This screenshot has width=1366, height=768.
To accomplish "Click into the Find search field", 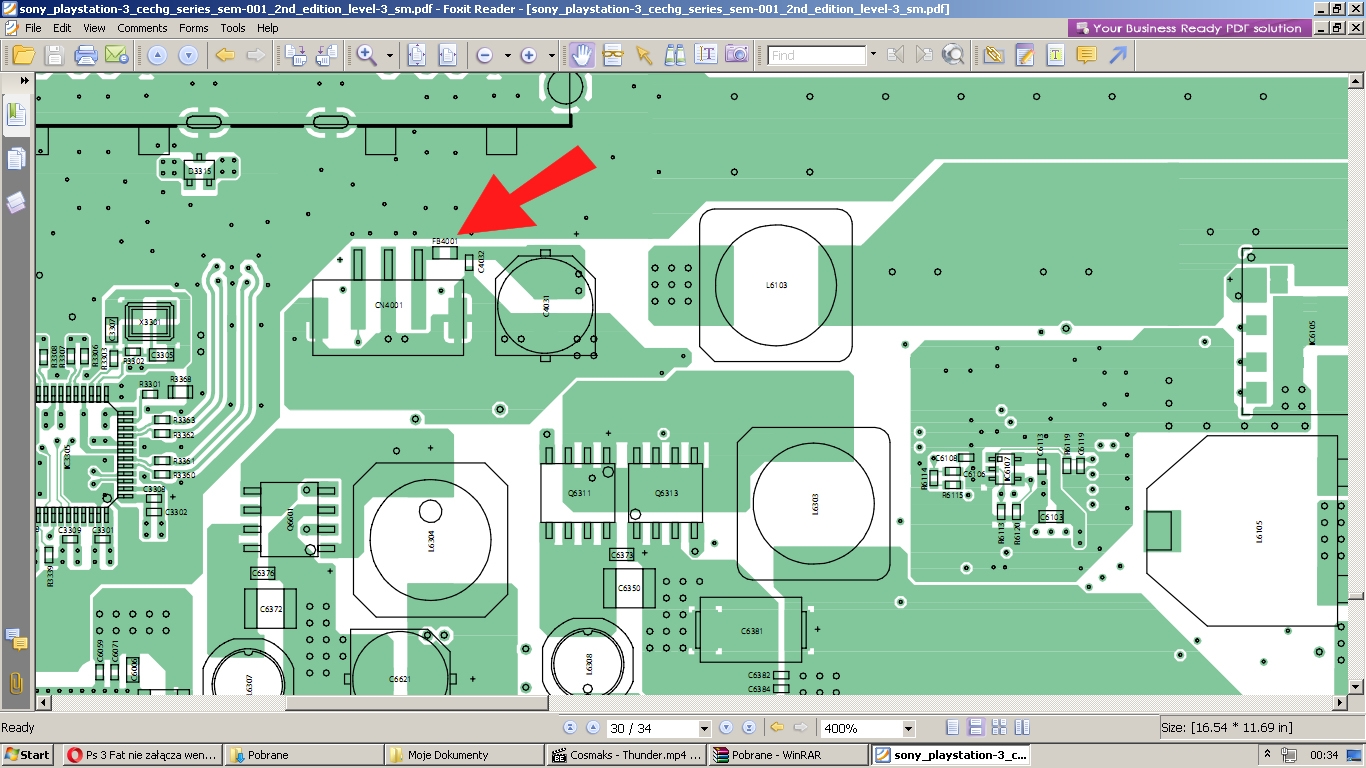I will pos(817,56).
